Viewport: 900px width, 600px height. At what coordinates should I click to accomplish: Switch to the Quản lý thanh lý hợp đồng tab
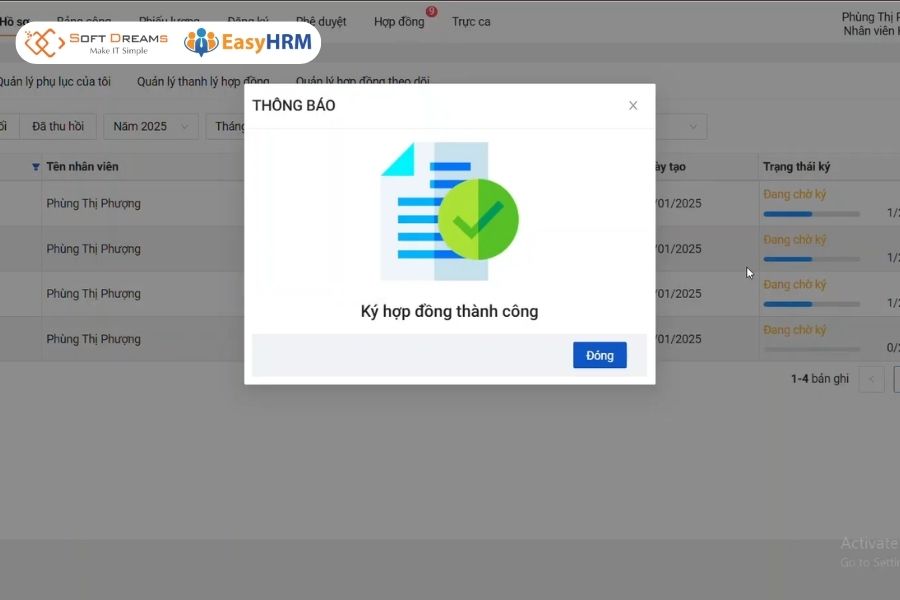[204, 81]
